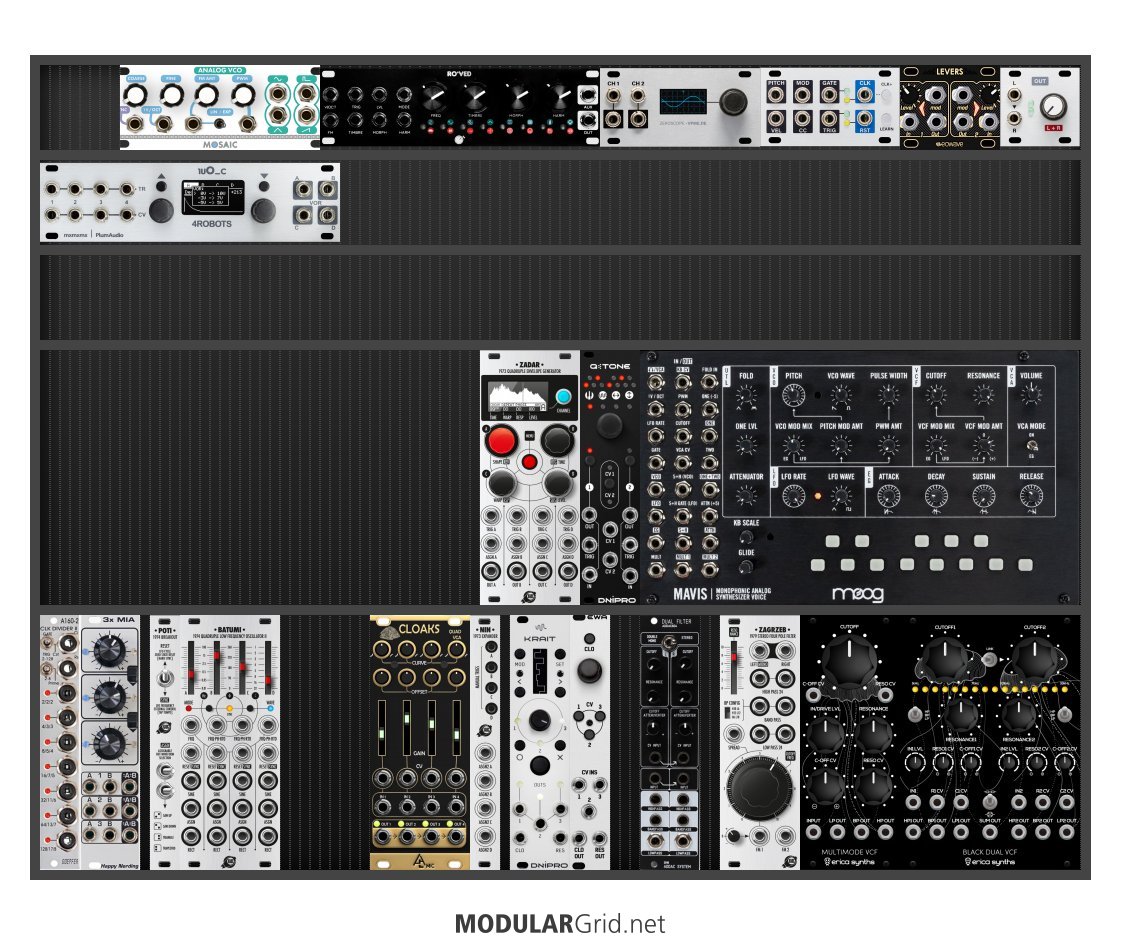Image resolution: width=1121 pixels, height=945 pixels.
Task: Click the CLO knob on the Zwa module
Action: pos(589,670)
